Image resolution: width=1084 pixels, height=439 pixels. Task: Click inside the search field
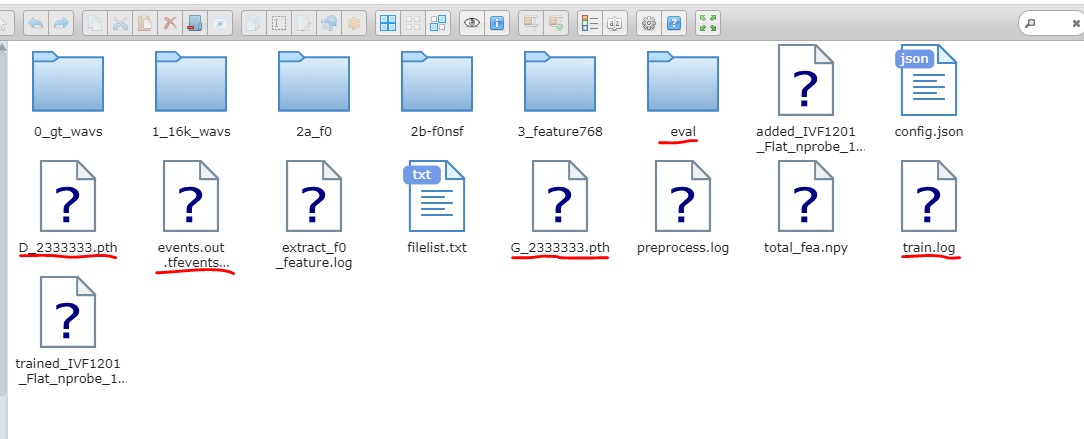1053,24
